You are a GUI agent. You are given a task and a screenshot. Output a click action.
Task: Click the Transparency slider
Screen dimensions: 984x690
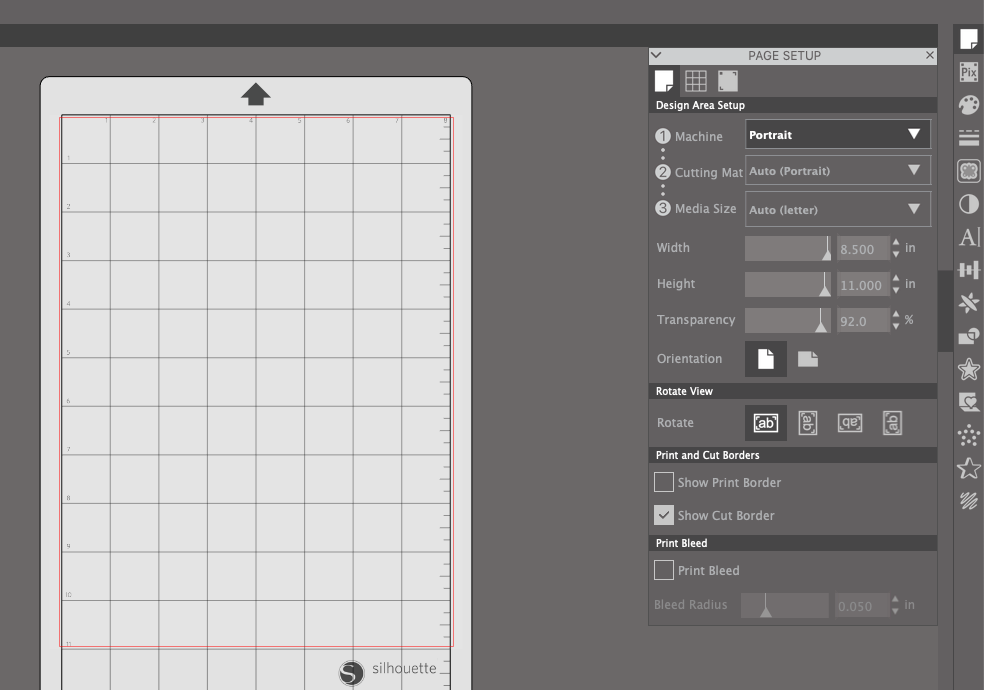[788, 321]
